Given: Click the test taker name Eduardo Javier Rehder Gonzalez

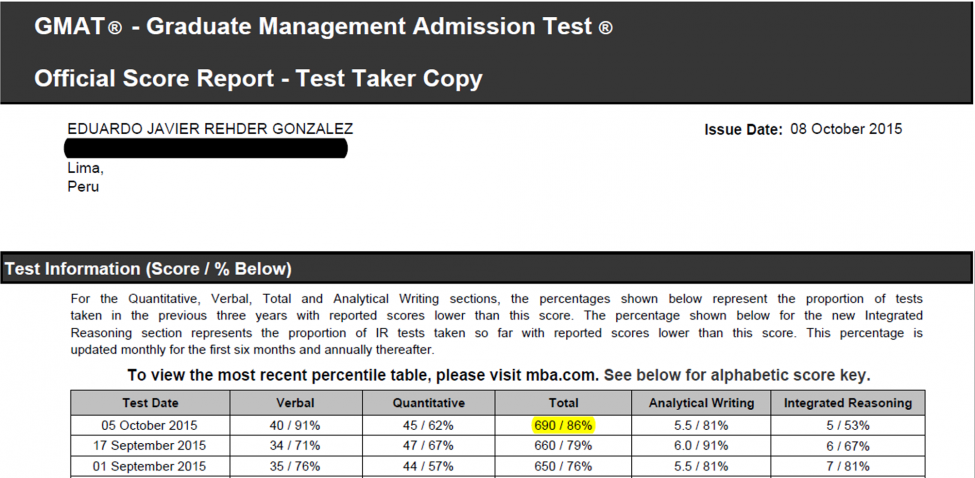Looking at the screenshot, I should [210, 129].
